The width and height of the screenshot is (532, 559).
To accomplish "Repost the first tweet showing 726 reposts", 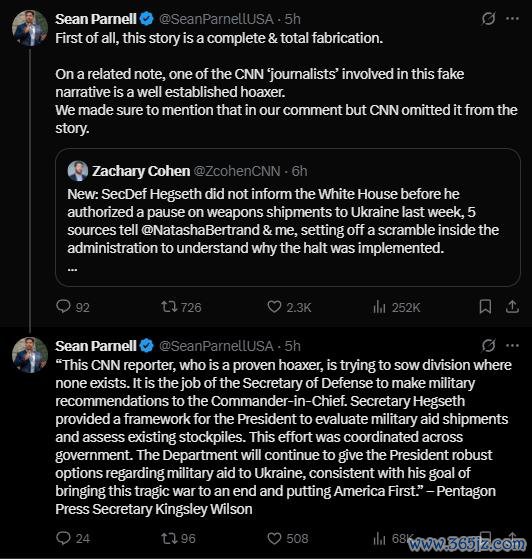I will click(169, 307).
